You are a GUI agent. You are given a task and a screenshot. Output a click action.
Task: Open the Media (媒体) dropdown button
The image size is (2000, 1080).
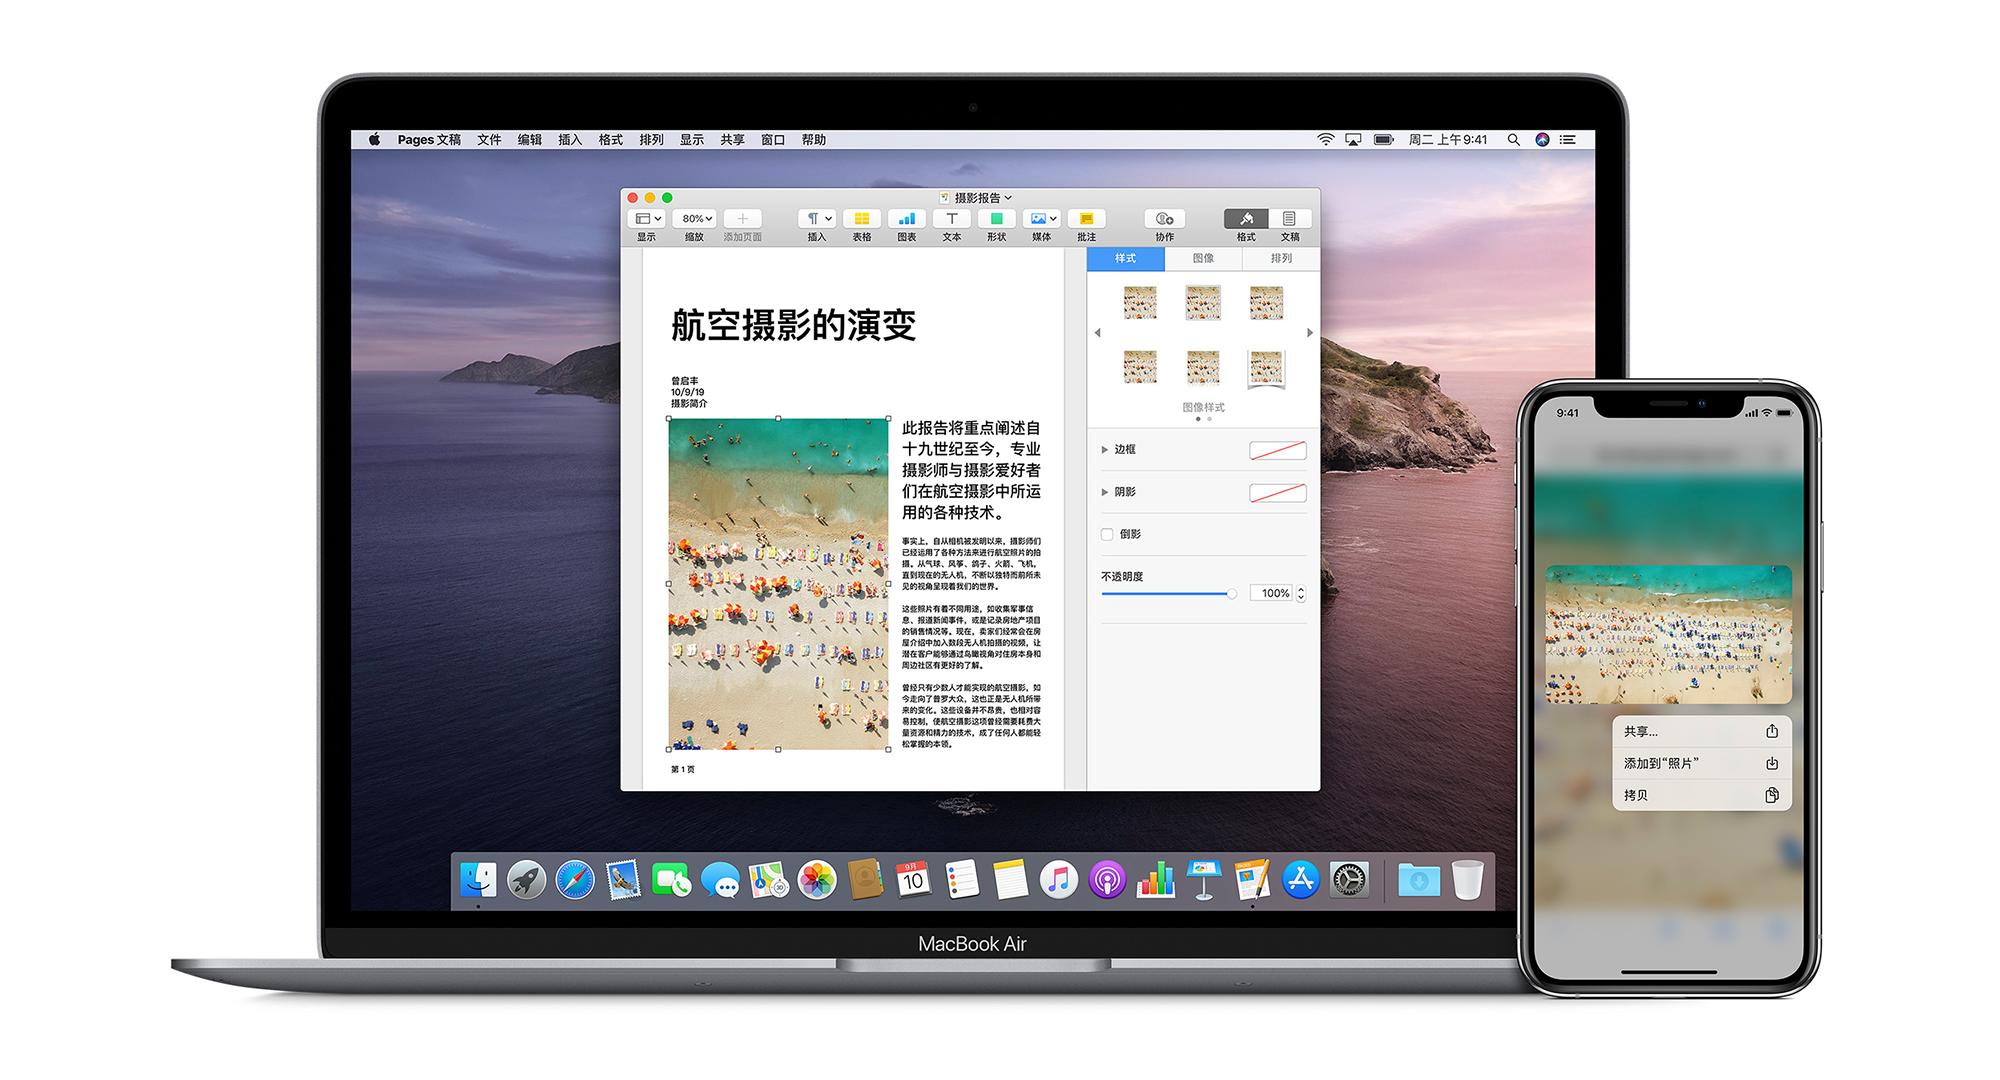coord(1041,219)
